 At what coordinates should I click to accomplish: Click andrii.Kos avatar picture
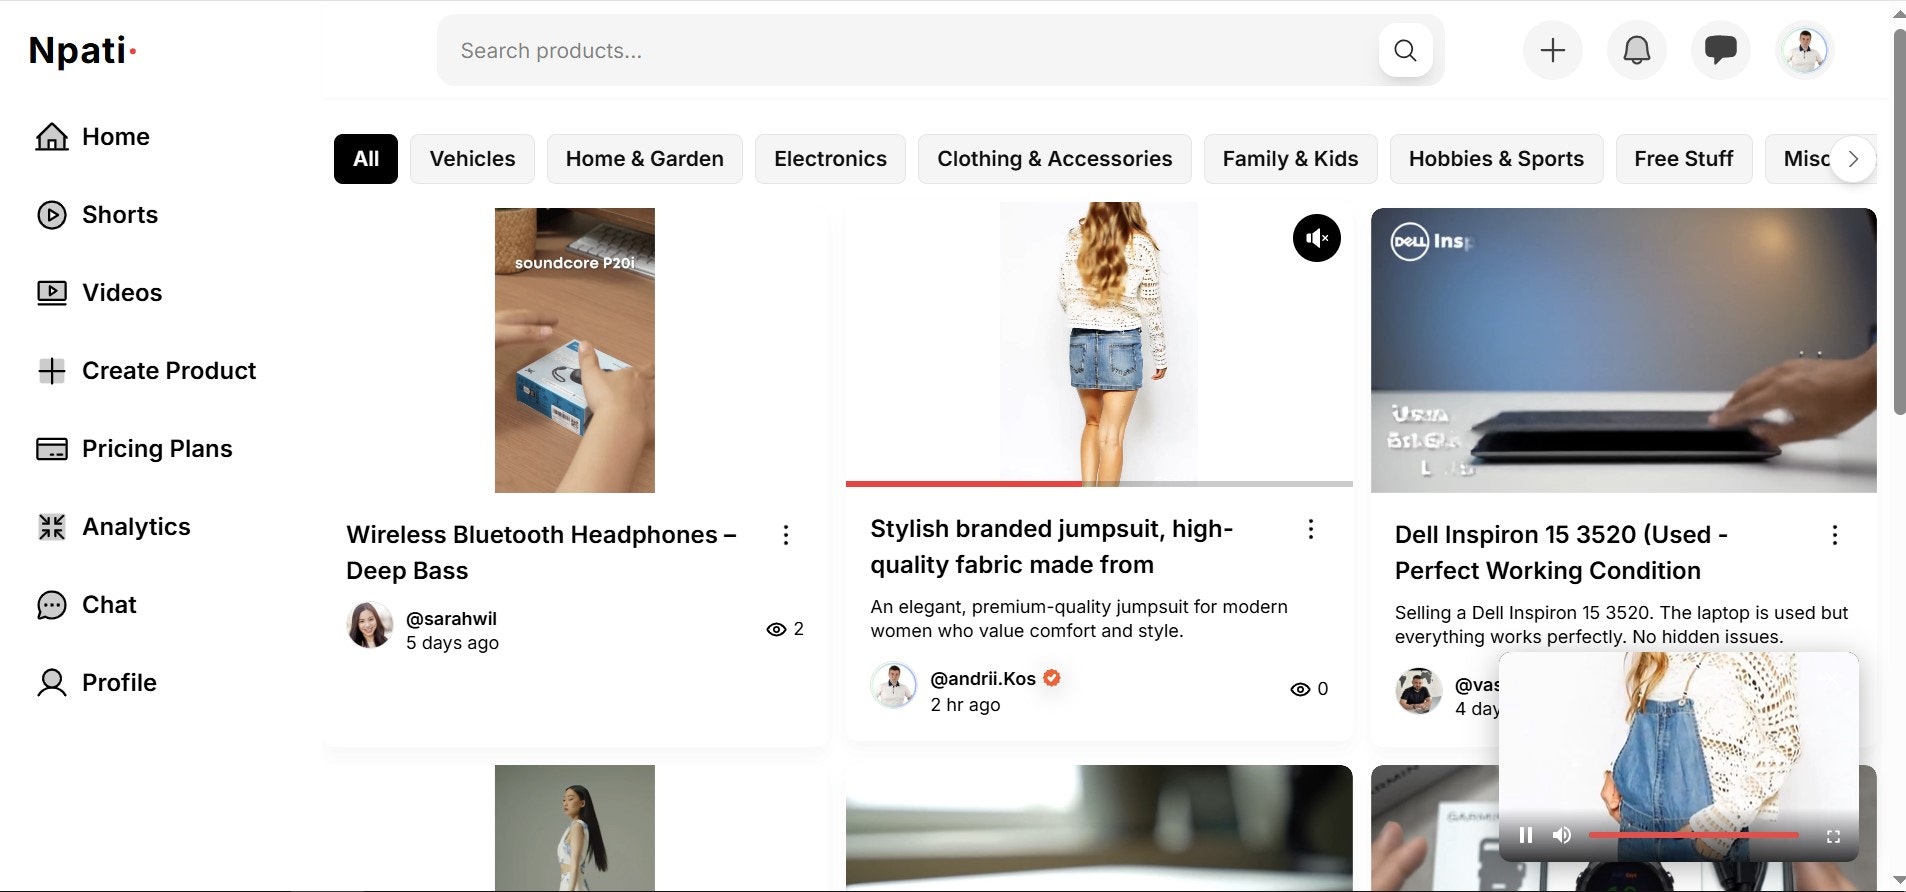(894, 686)
